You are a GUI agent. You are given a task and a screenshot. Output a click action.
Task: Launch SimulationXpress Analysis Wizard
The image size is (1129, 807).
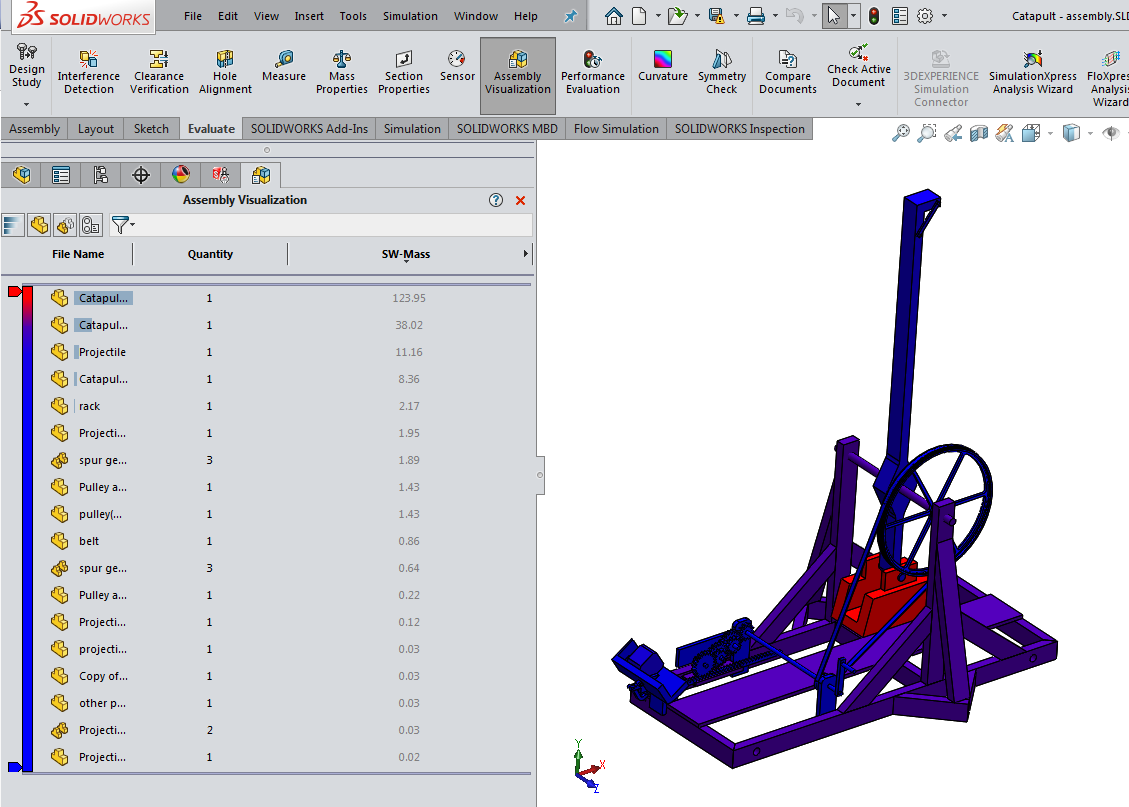[x=1033, y=73]
